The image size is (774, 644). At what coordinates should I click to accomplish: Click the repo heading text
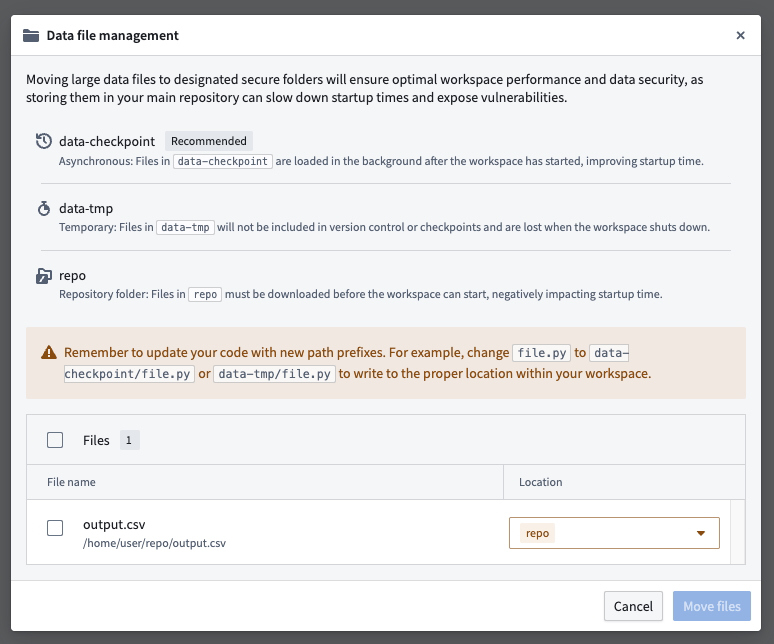point(72,276)
